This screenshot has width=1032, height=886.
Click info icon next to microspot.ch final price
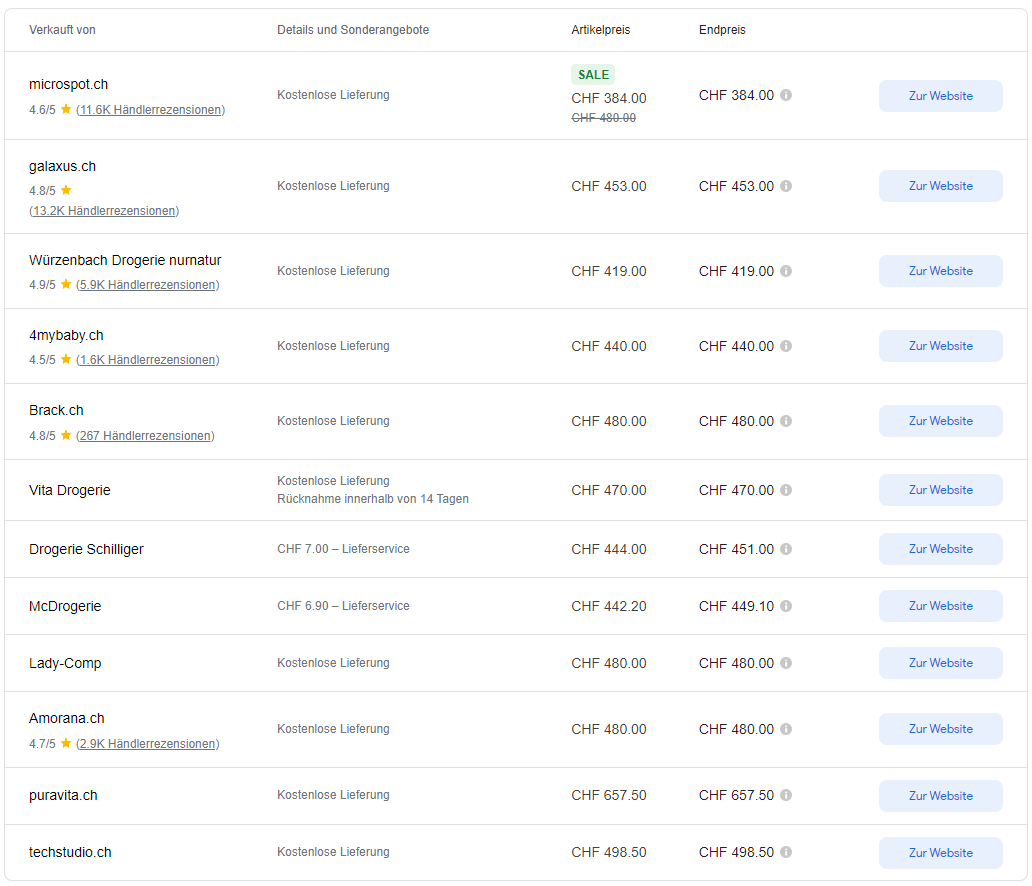click(x=786, y=96)
